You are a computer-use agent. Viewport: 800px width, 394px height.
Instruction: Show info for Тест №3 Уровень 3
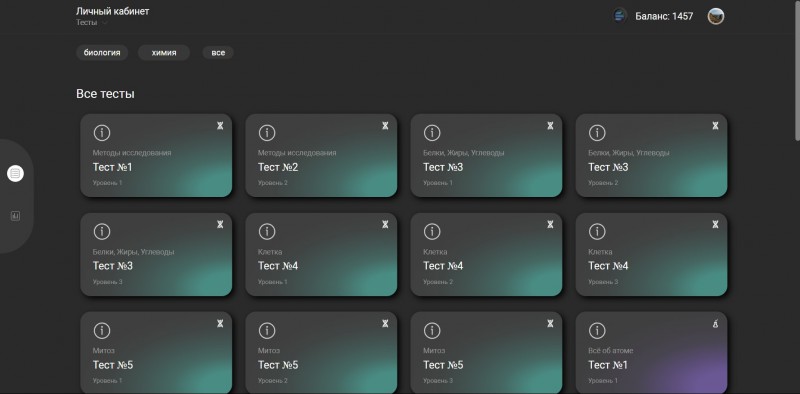102,232
